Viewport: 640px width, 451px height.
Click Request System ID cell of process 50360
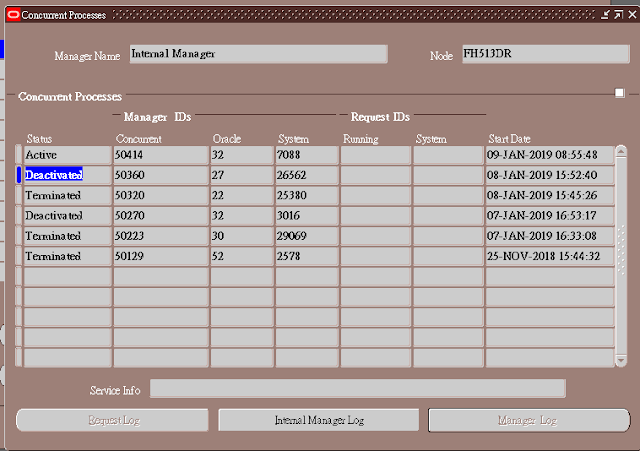point(448,175)
